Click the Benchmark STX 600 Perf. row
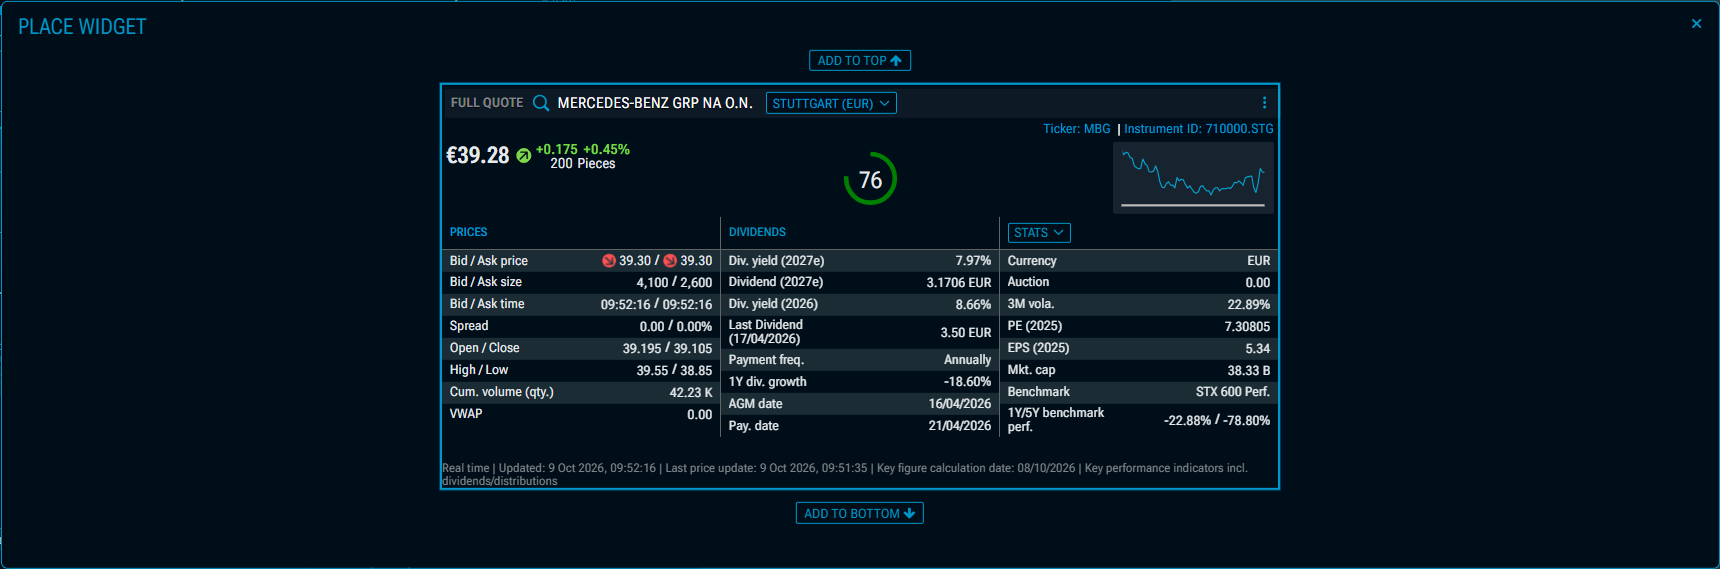Screen dimensions: 1720x569 (1139, 392)
